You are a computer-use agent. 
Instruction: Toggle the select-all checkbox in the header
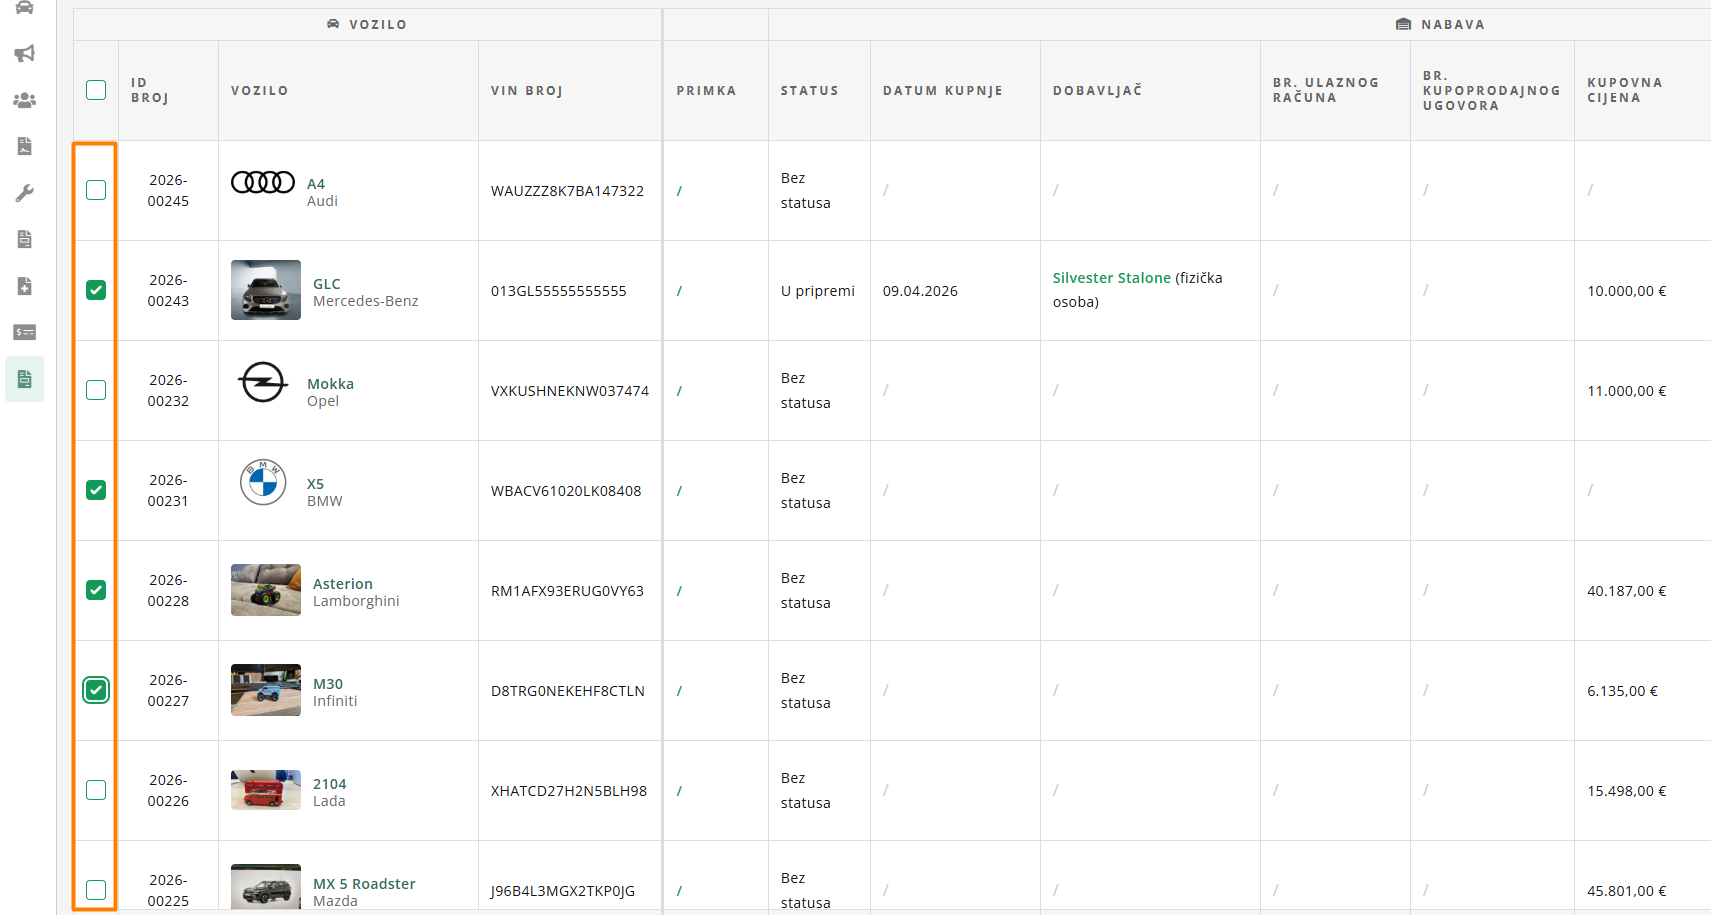pos(96,90)
